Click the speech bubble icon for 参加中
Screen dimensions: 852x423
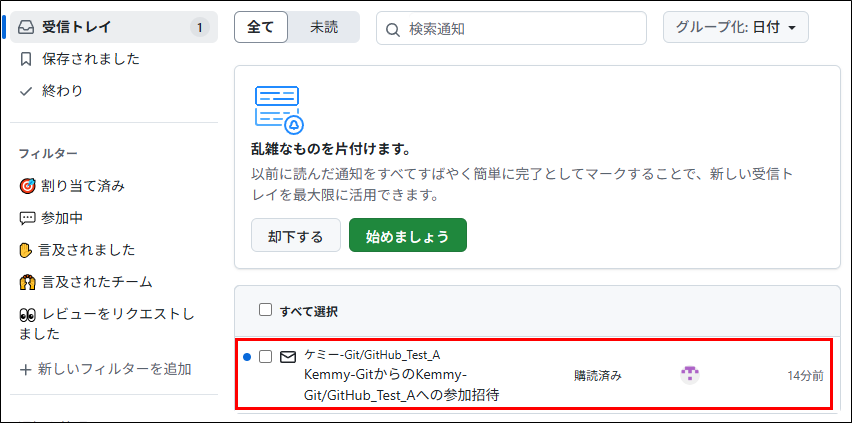[x=27, y=219]
